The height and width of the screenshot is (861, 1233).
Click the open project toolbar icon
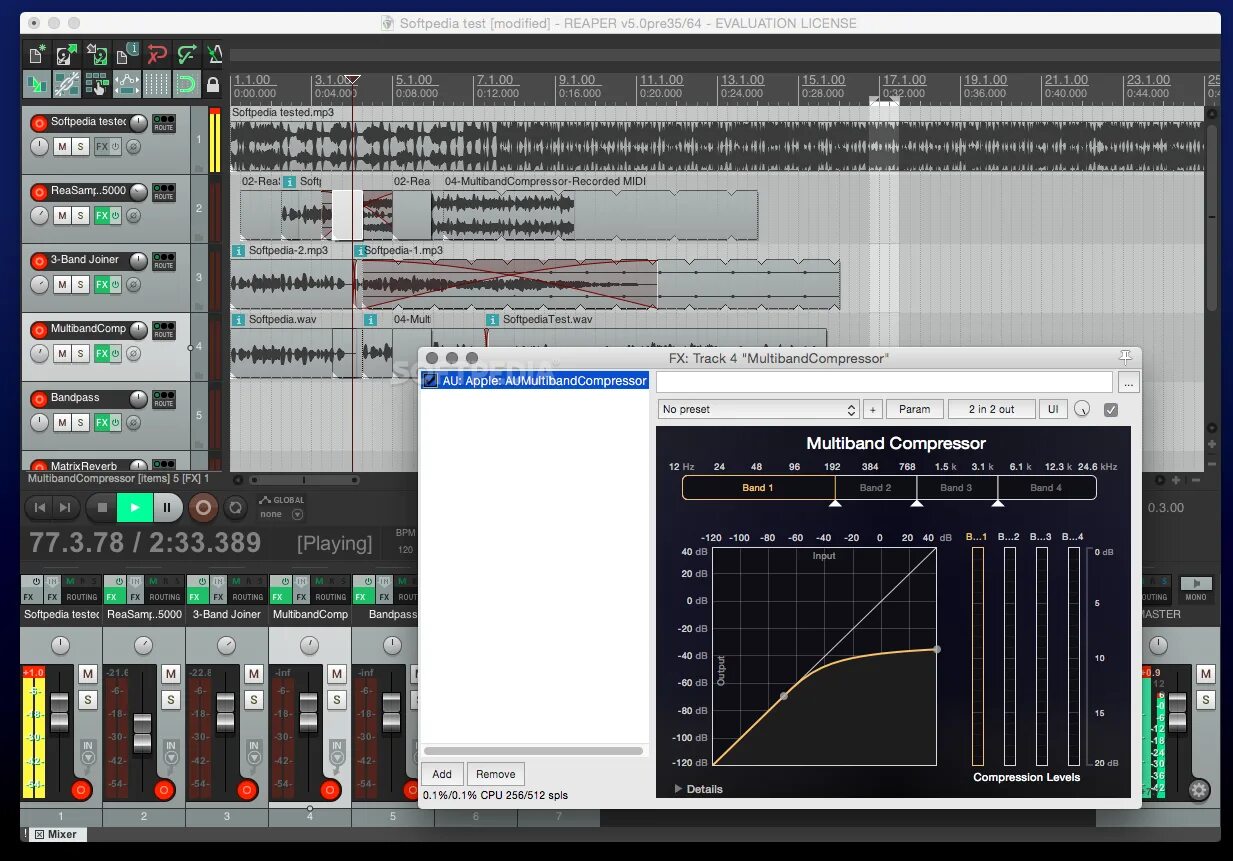click(x=67, y=55)
